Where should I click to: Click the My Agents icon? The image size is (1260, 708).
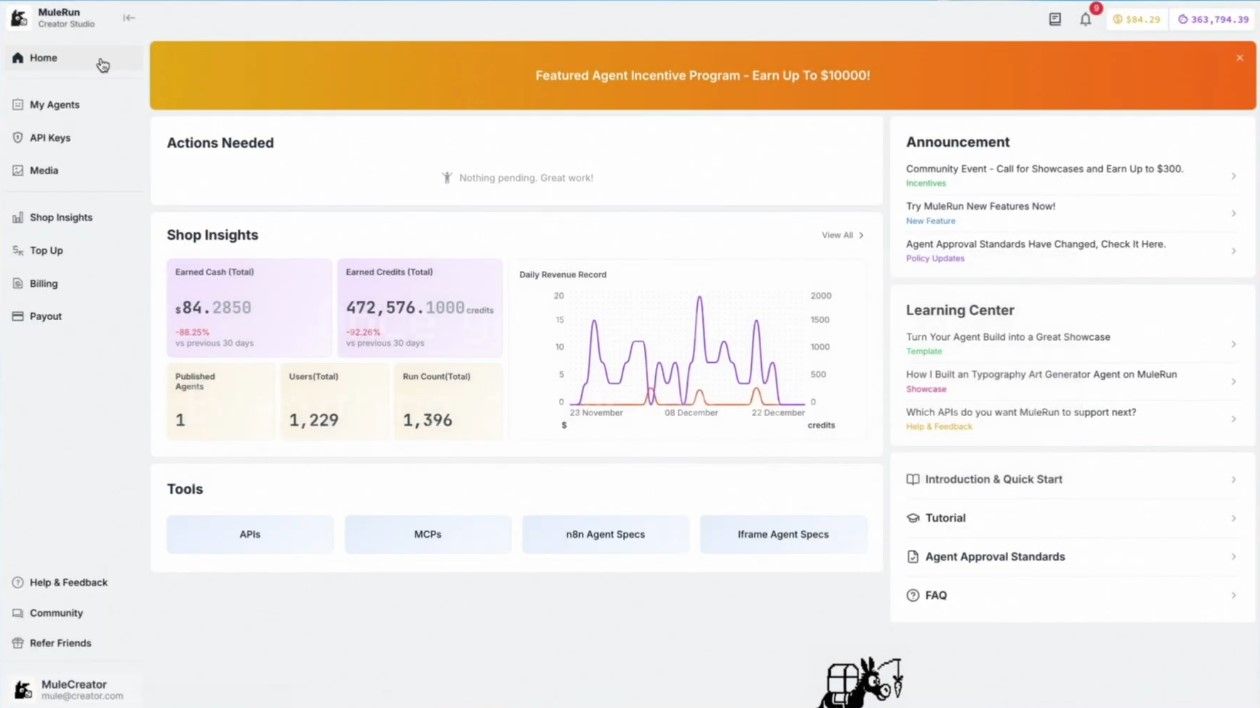pyautogui.click(x=17, y=104)
